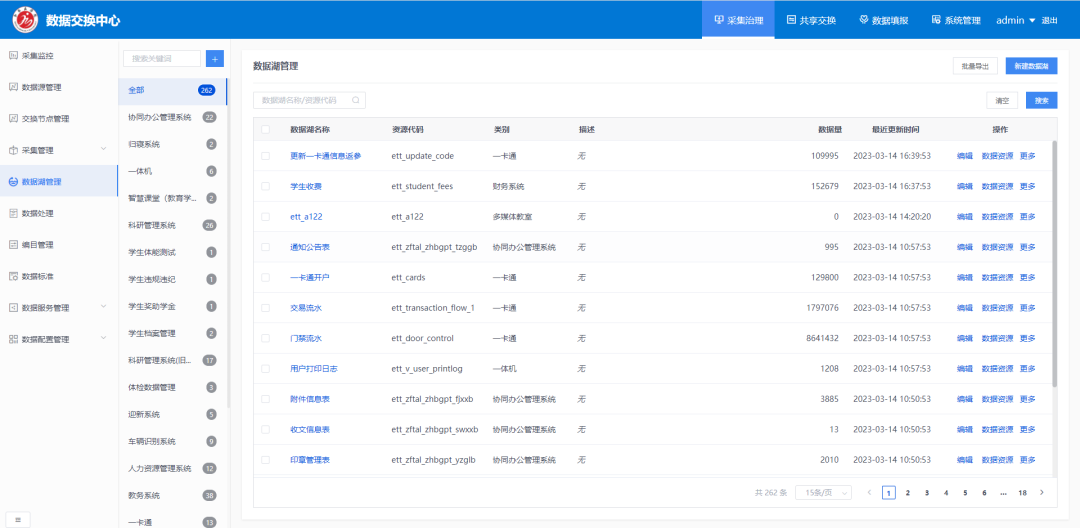Expand the 数据配置管理 submenu chevron
The height and width of the screenshot is (528, 1080).
103,339
